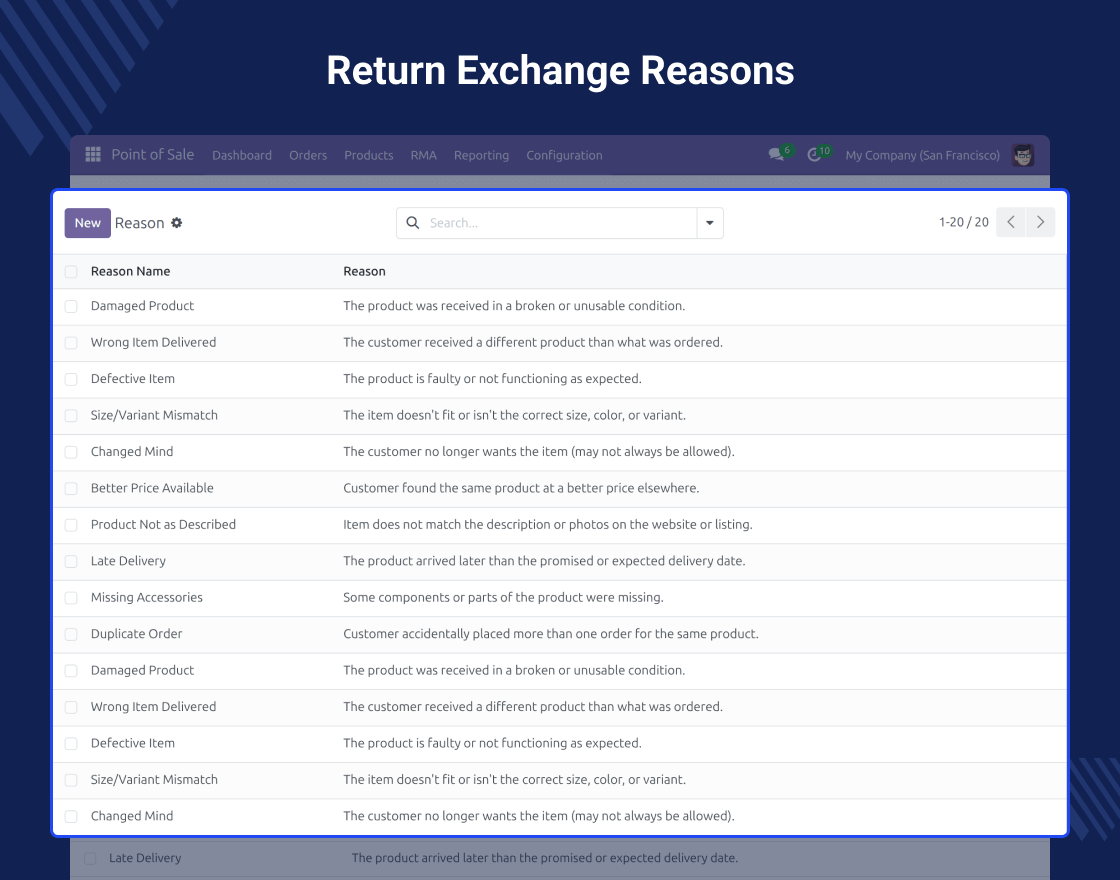Check the Missing Accessories row checkbox
The height and width of the screenshot is (880, 1120).
(x=71, y=598)
